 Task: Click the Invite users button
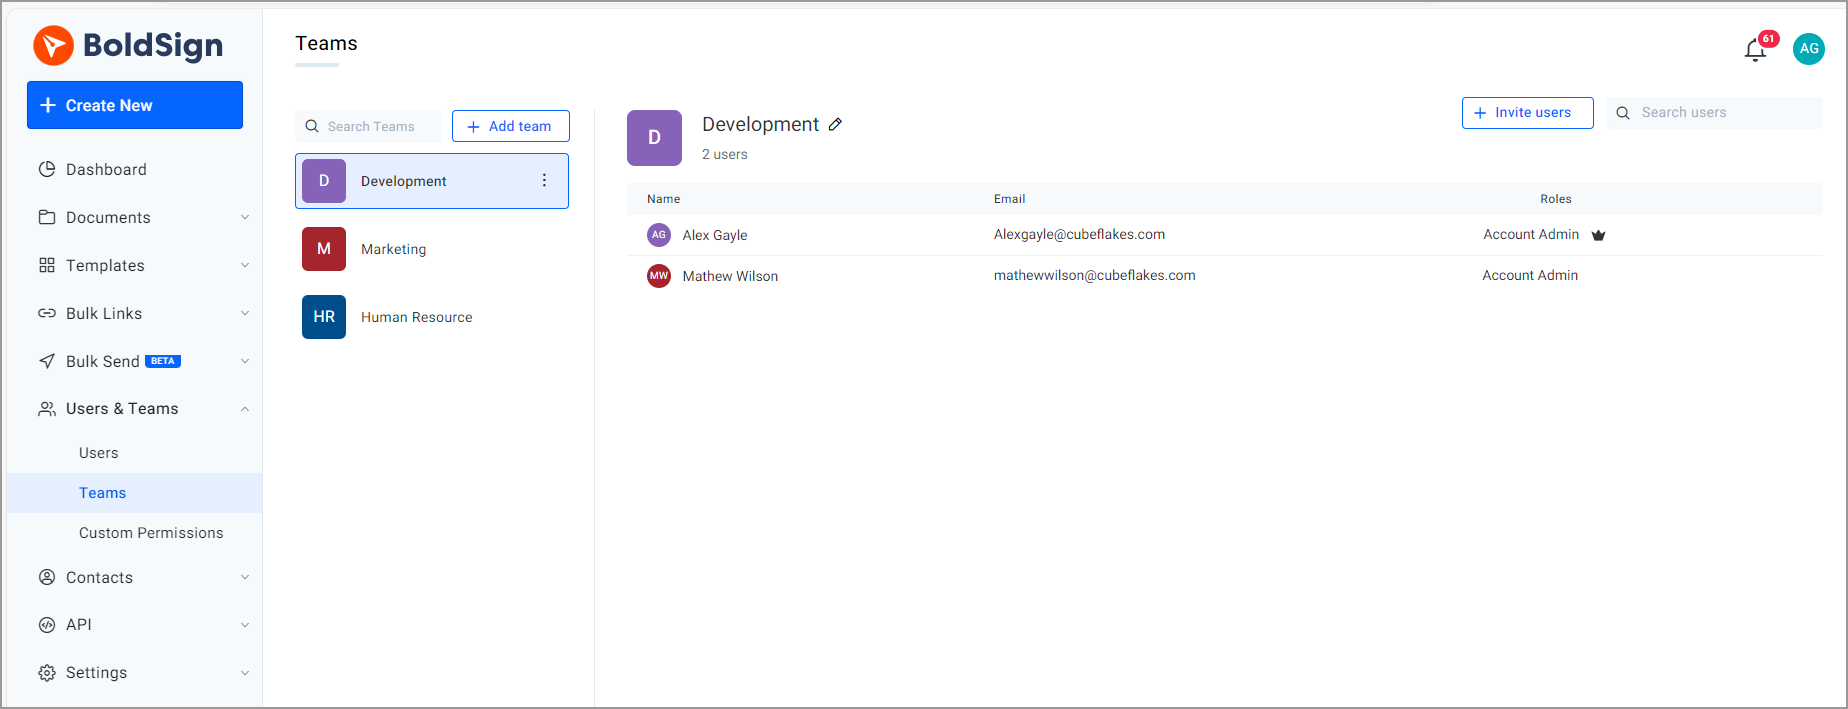[x=1527, y=113]
